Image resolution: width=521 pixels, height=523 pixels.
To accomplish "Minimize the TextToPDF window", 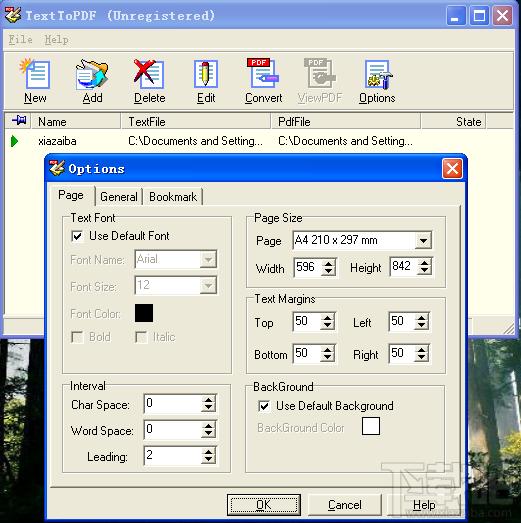I will [456, 16].
